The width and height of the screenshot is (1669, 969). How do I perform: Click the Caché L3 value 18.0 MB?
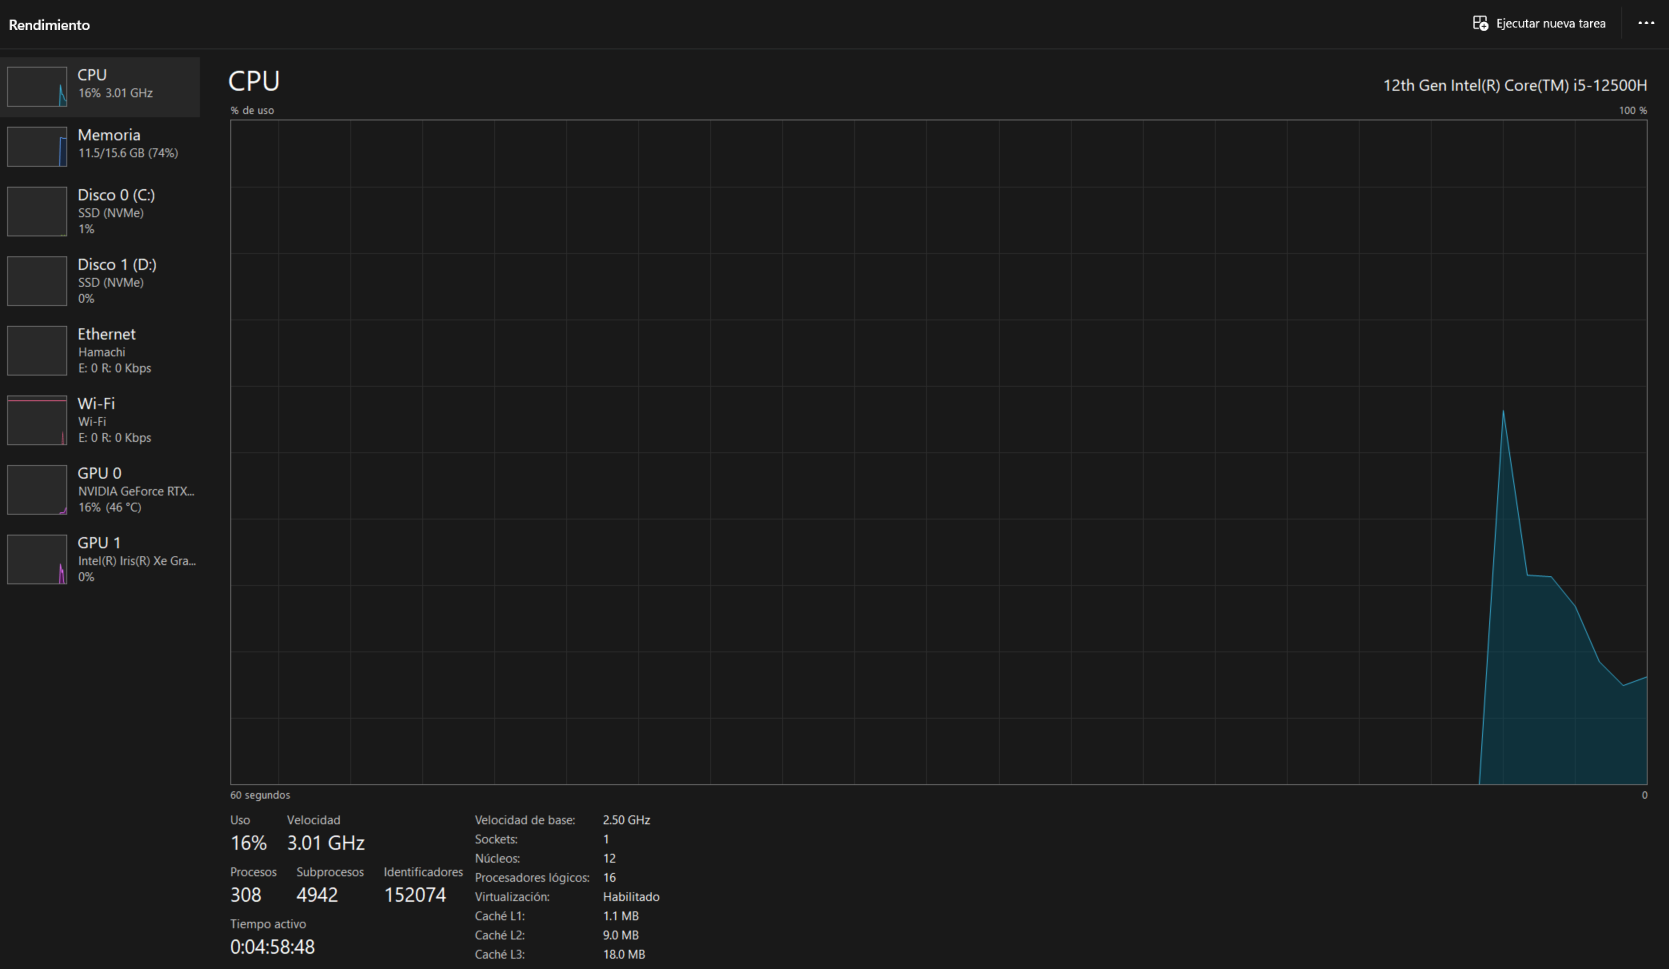pos(624,955)
